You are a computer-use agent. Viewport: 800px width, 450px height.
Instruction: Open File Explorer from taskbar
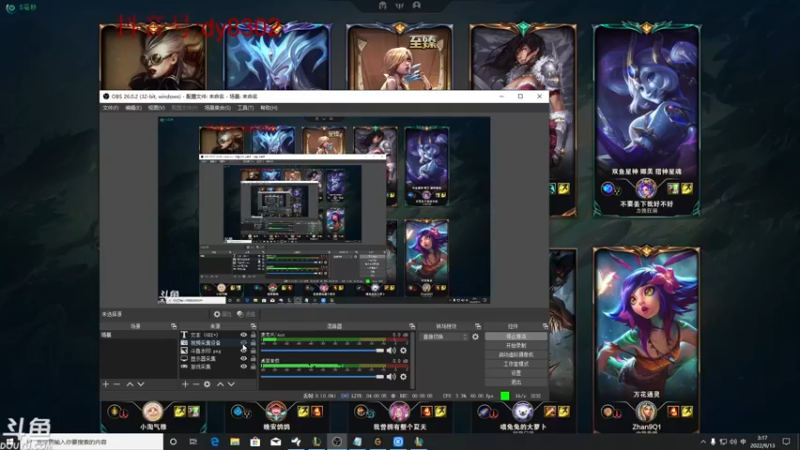click(235, 442)
